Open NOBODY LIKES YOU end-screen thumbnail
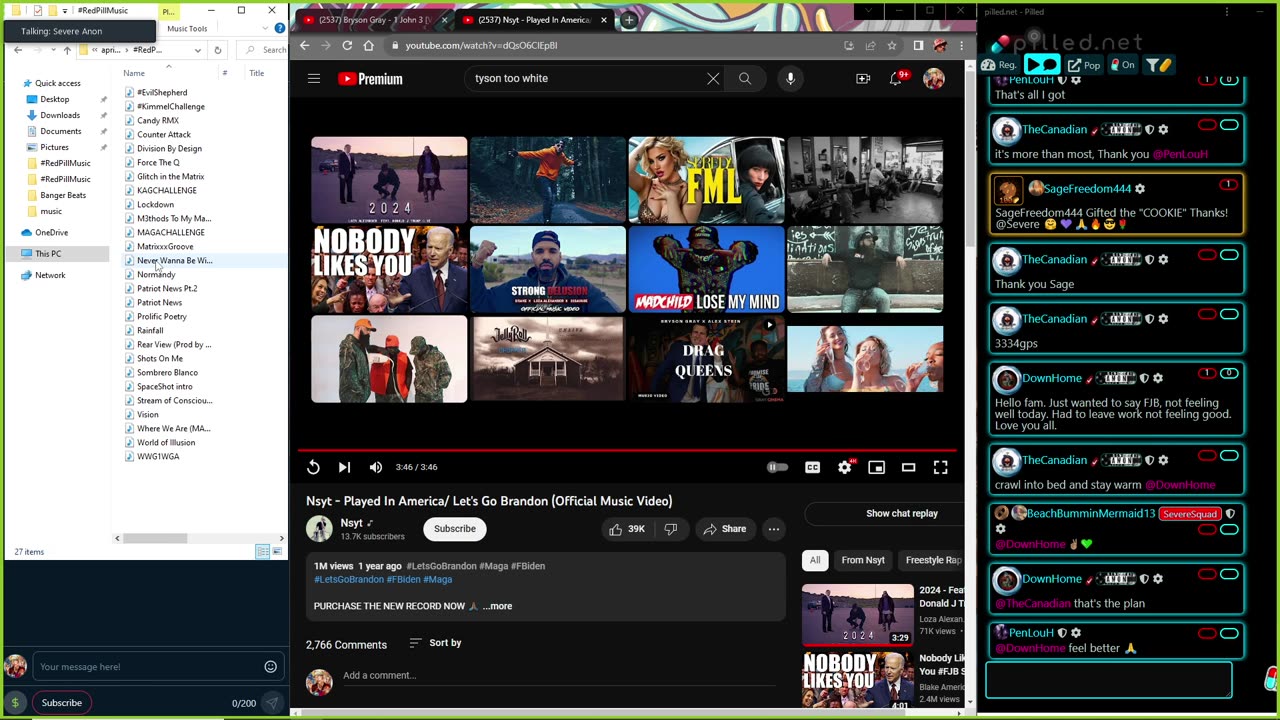 click(x=389, y=269)
